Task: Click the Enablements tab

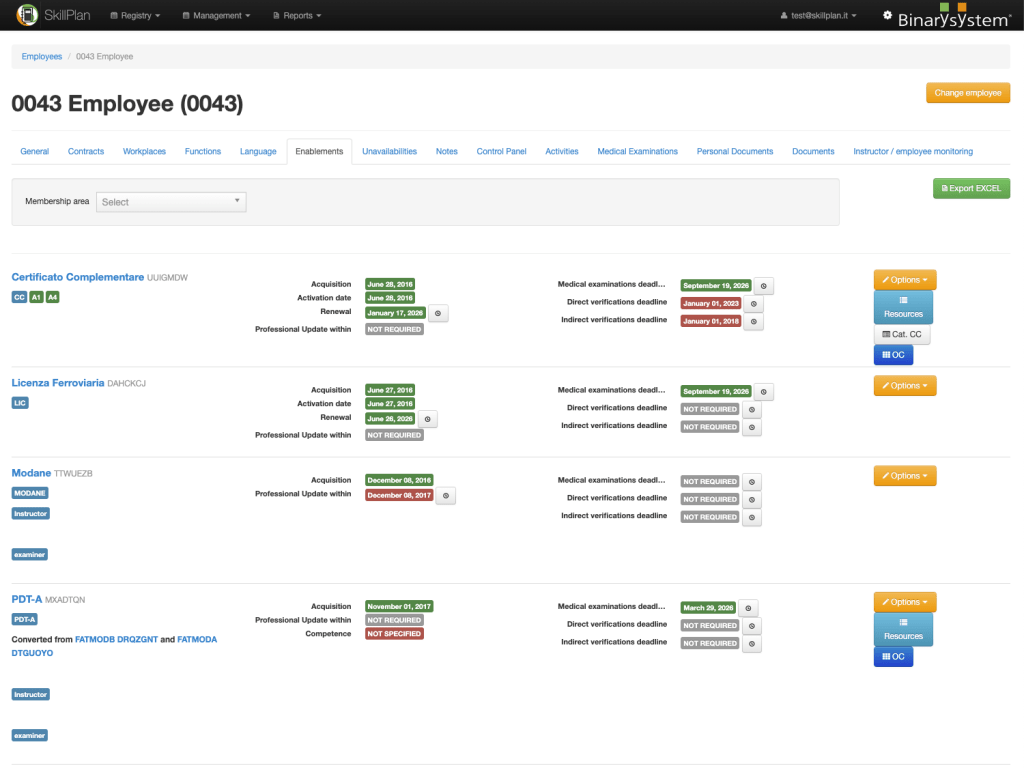Action: coord(319,152)
